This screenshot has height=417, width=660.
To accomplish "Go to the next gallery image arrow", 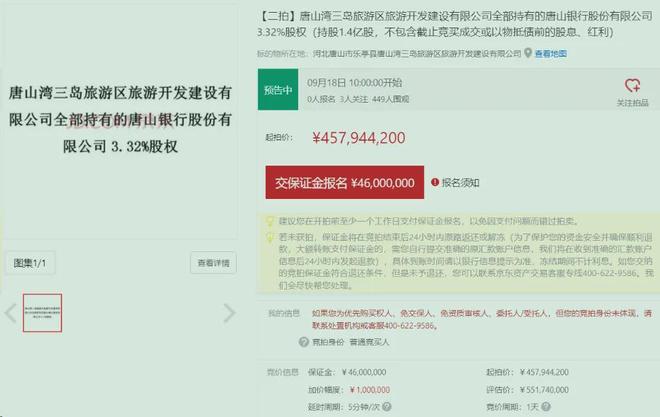I will [x=229, y=313].
